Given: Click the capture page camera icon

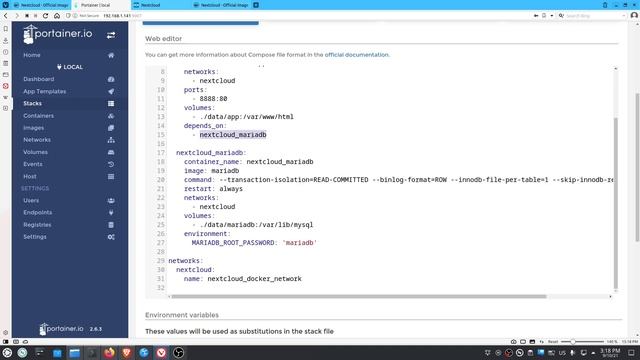Looking at the screenshot, I should tap(513, 342).
